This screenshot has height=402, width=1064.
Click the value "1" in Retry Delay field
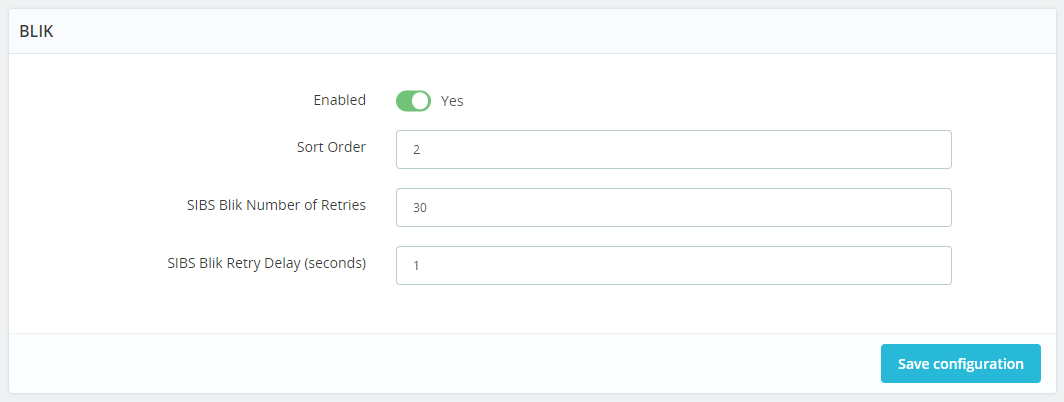tap(416, 266)
